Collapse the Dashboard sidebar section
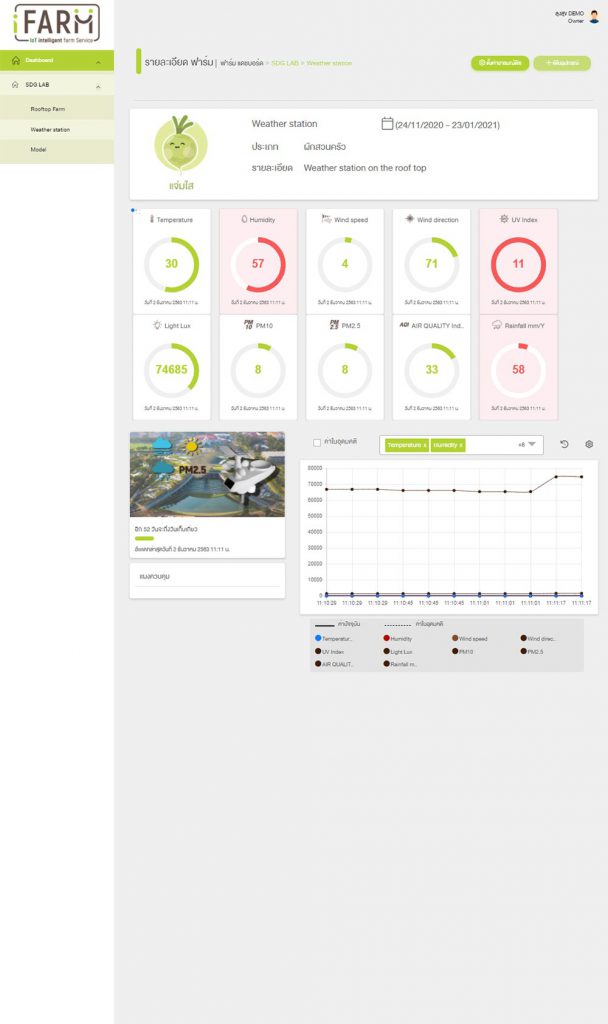 point(98,62)
